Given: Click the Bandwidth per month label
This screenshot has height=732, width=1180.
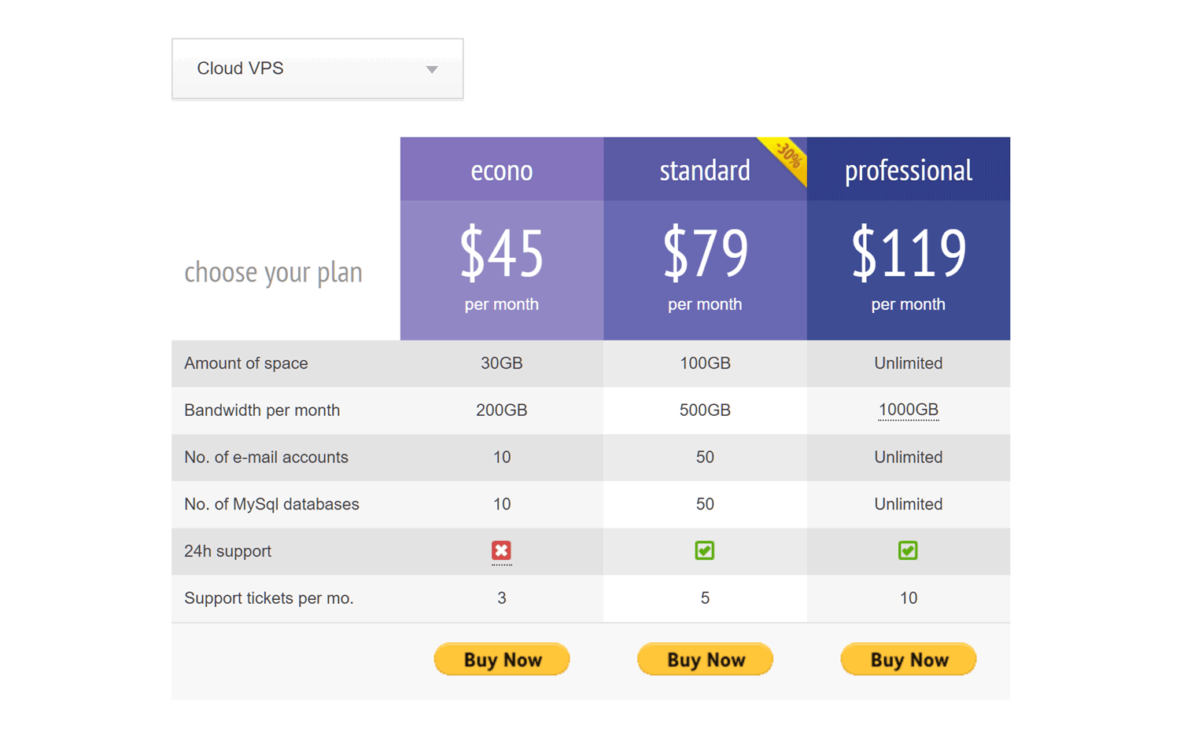Looking at the screenshot, I should tap(262, 410).
